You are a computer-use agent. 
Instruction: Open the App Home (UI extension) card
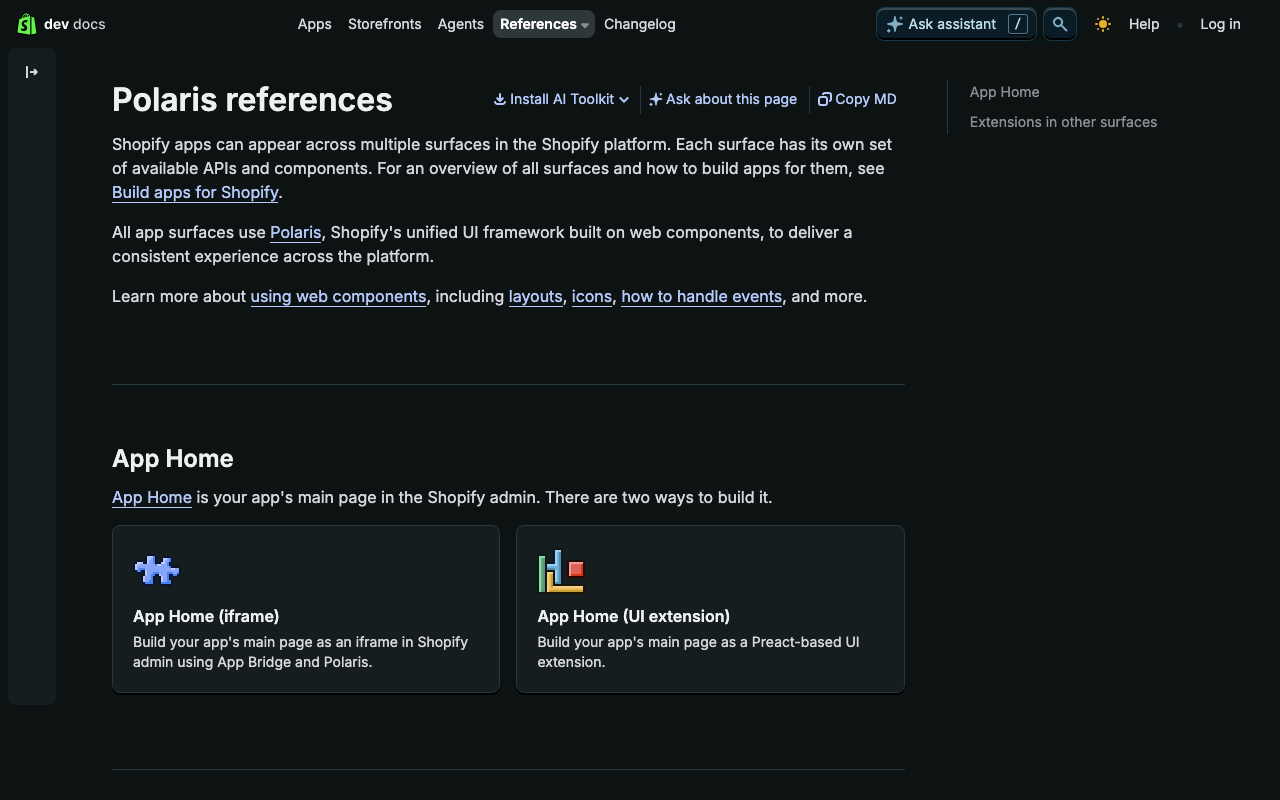(710, 609)
